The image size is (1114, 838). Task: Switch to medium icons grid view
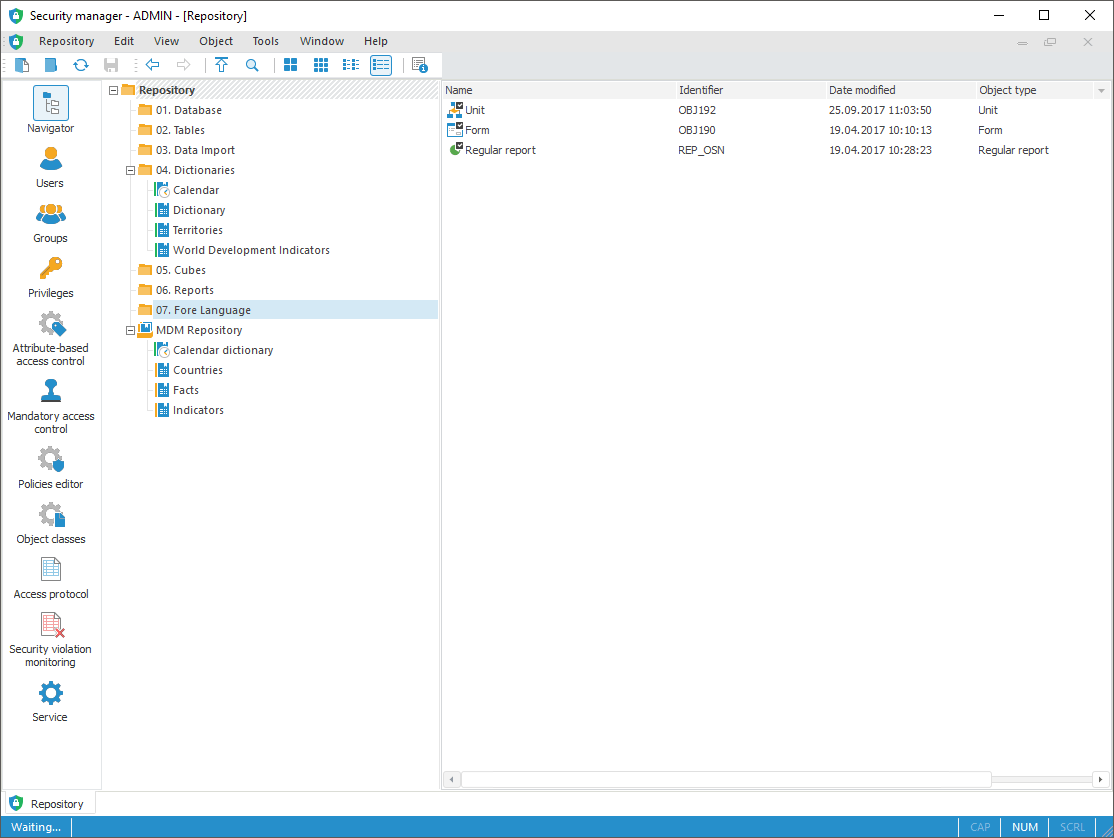pos(321,65)
